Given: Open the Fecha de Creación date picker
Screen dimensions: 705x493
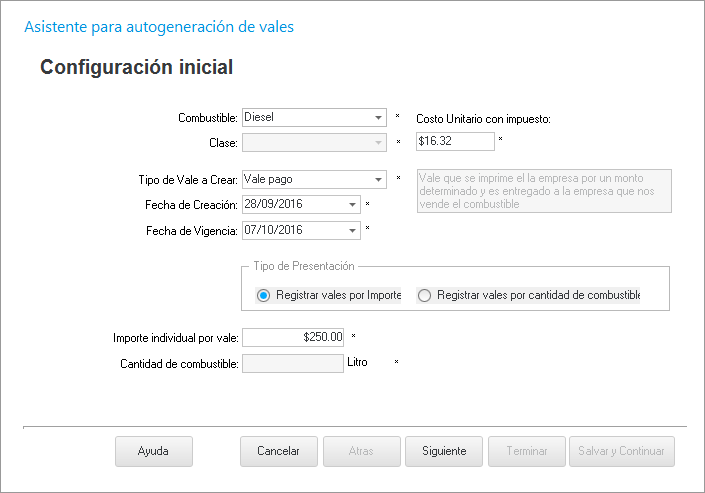Looking at the screenshot, I should pyautogui.click(x=352, y=205).
